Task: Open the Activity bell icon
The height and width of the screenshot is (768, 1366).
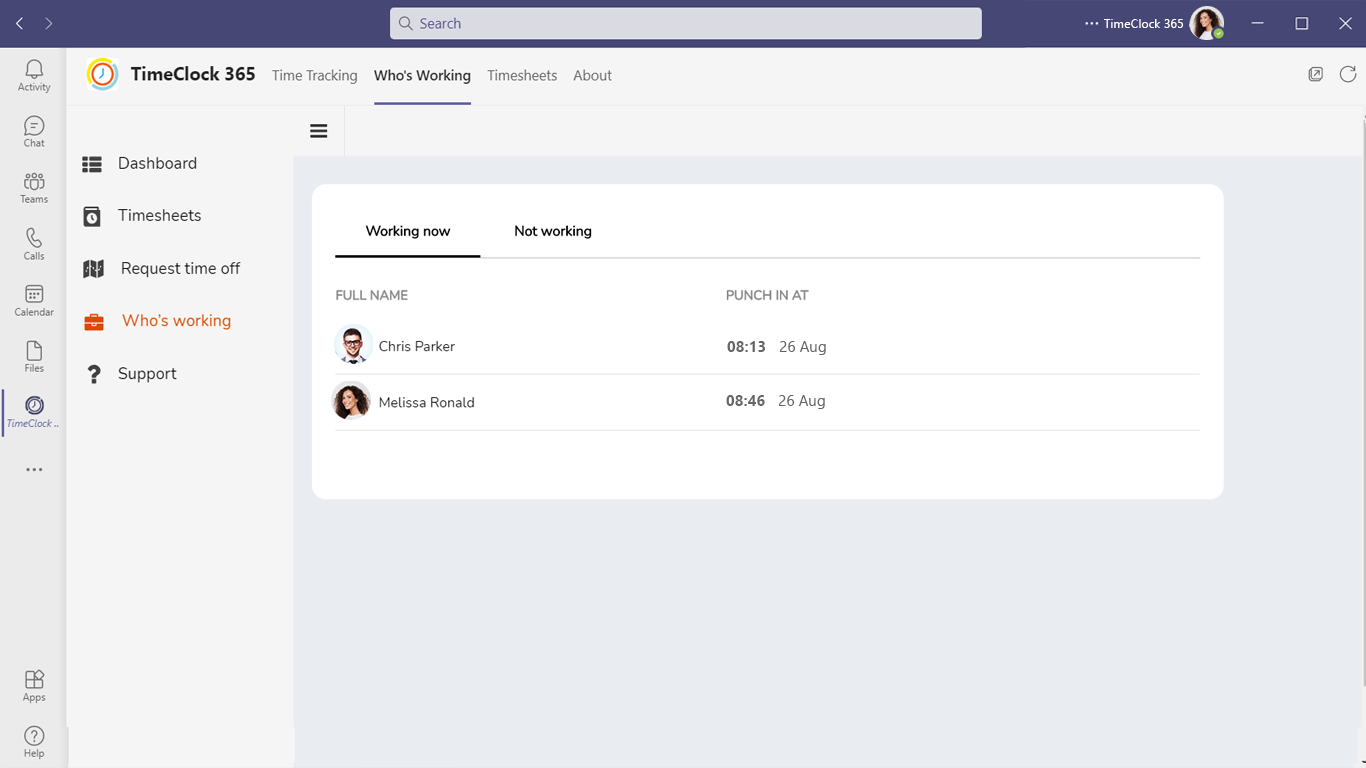Action: point(34,75)
